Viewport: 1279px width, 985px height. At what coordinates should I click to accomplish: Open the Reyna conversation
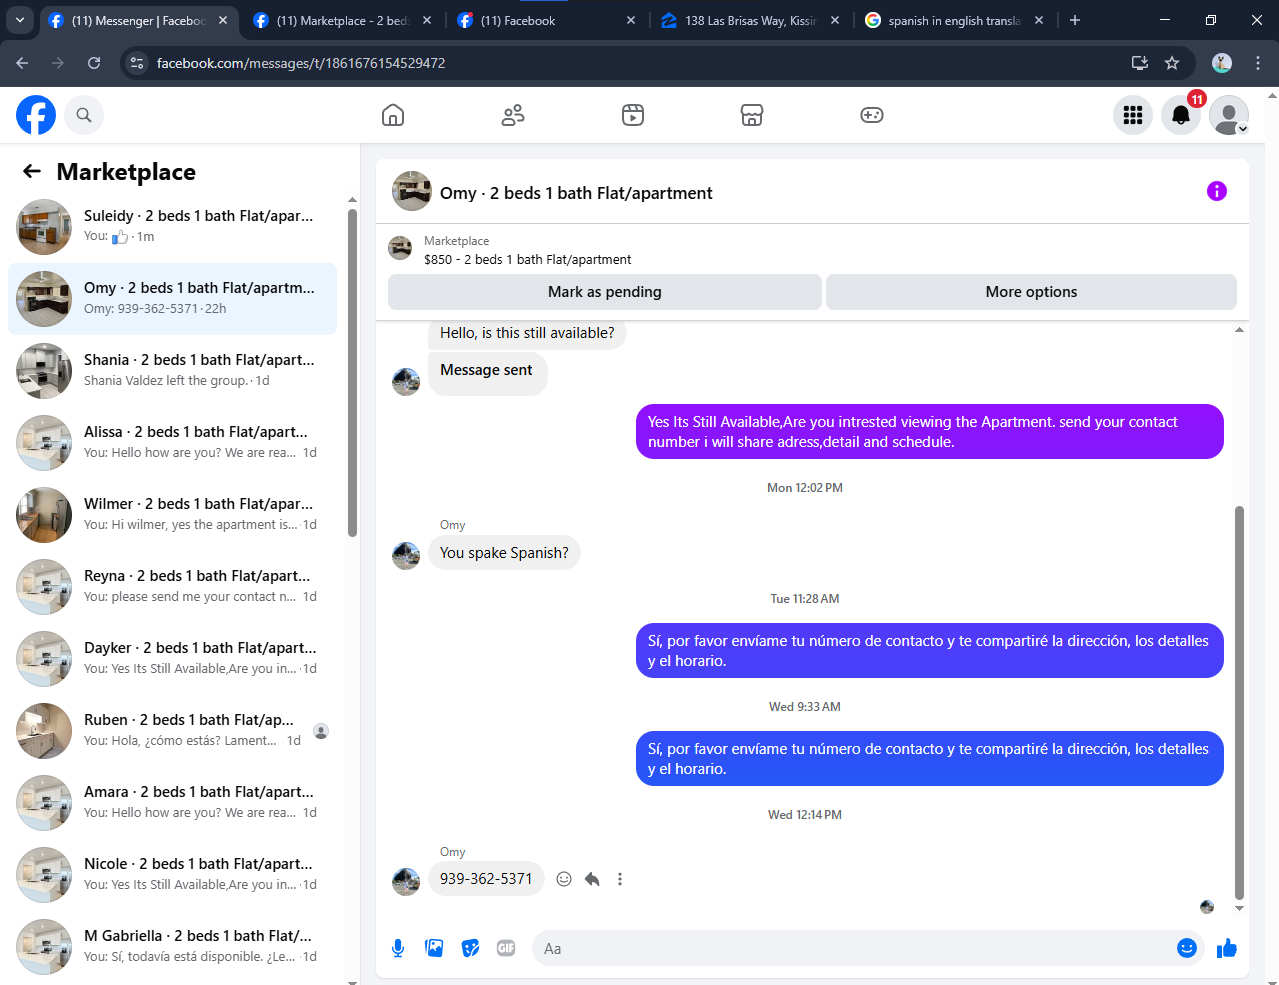pyautogui.click(x=172, y=587)
